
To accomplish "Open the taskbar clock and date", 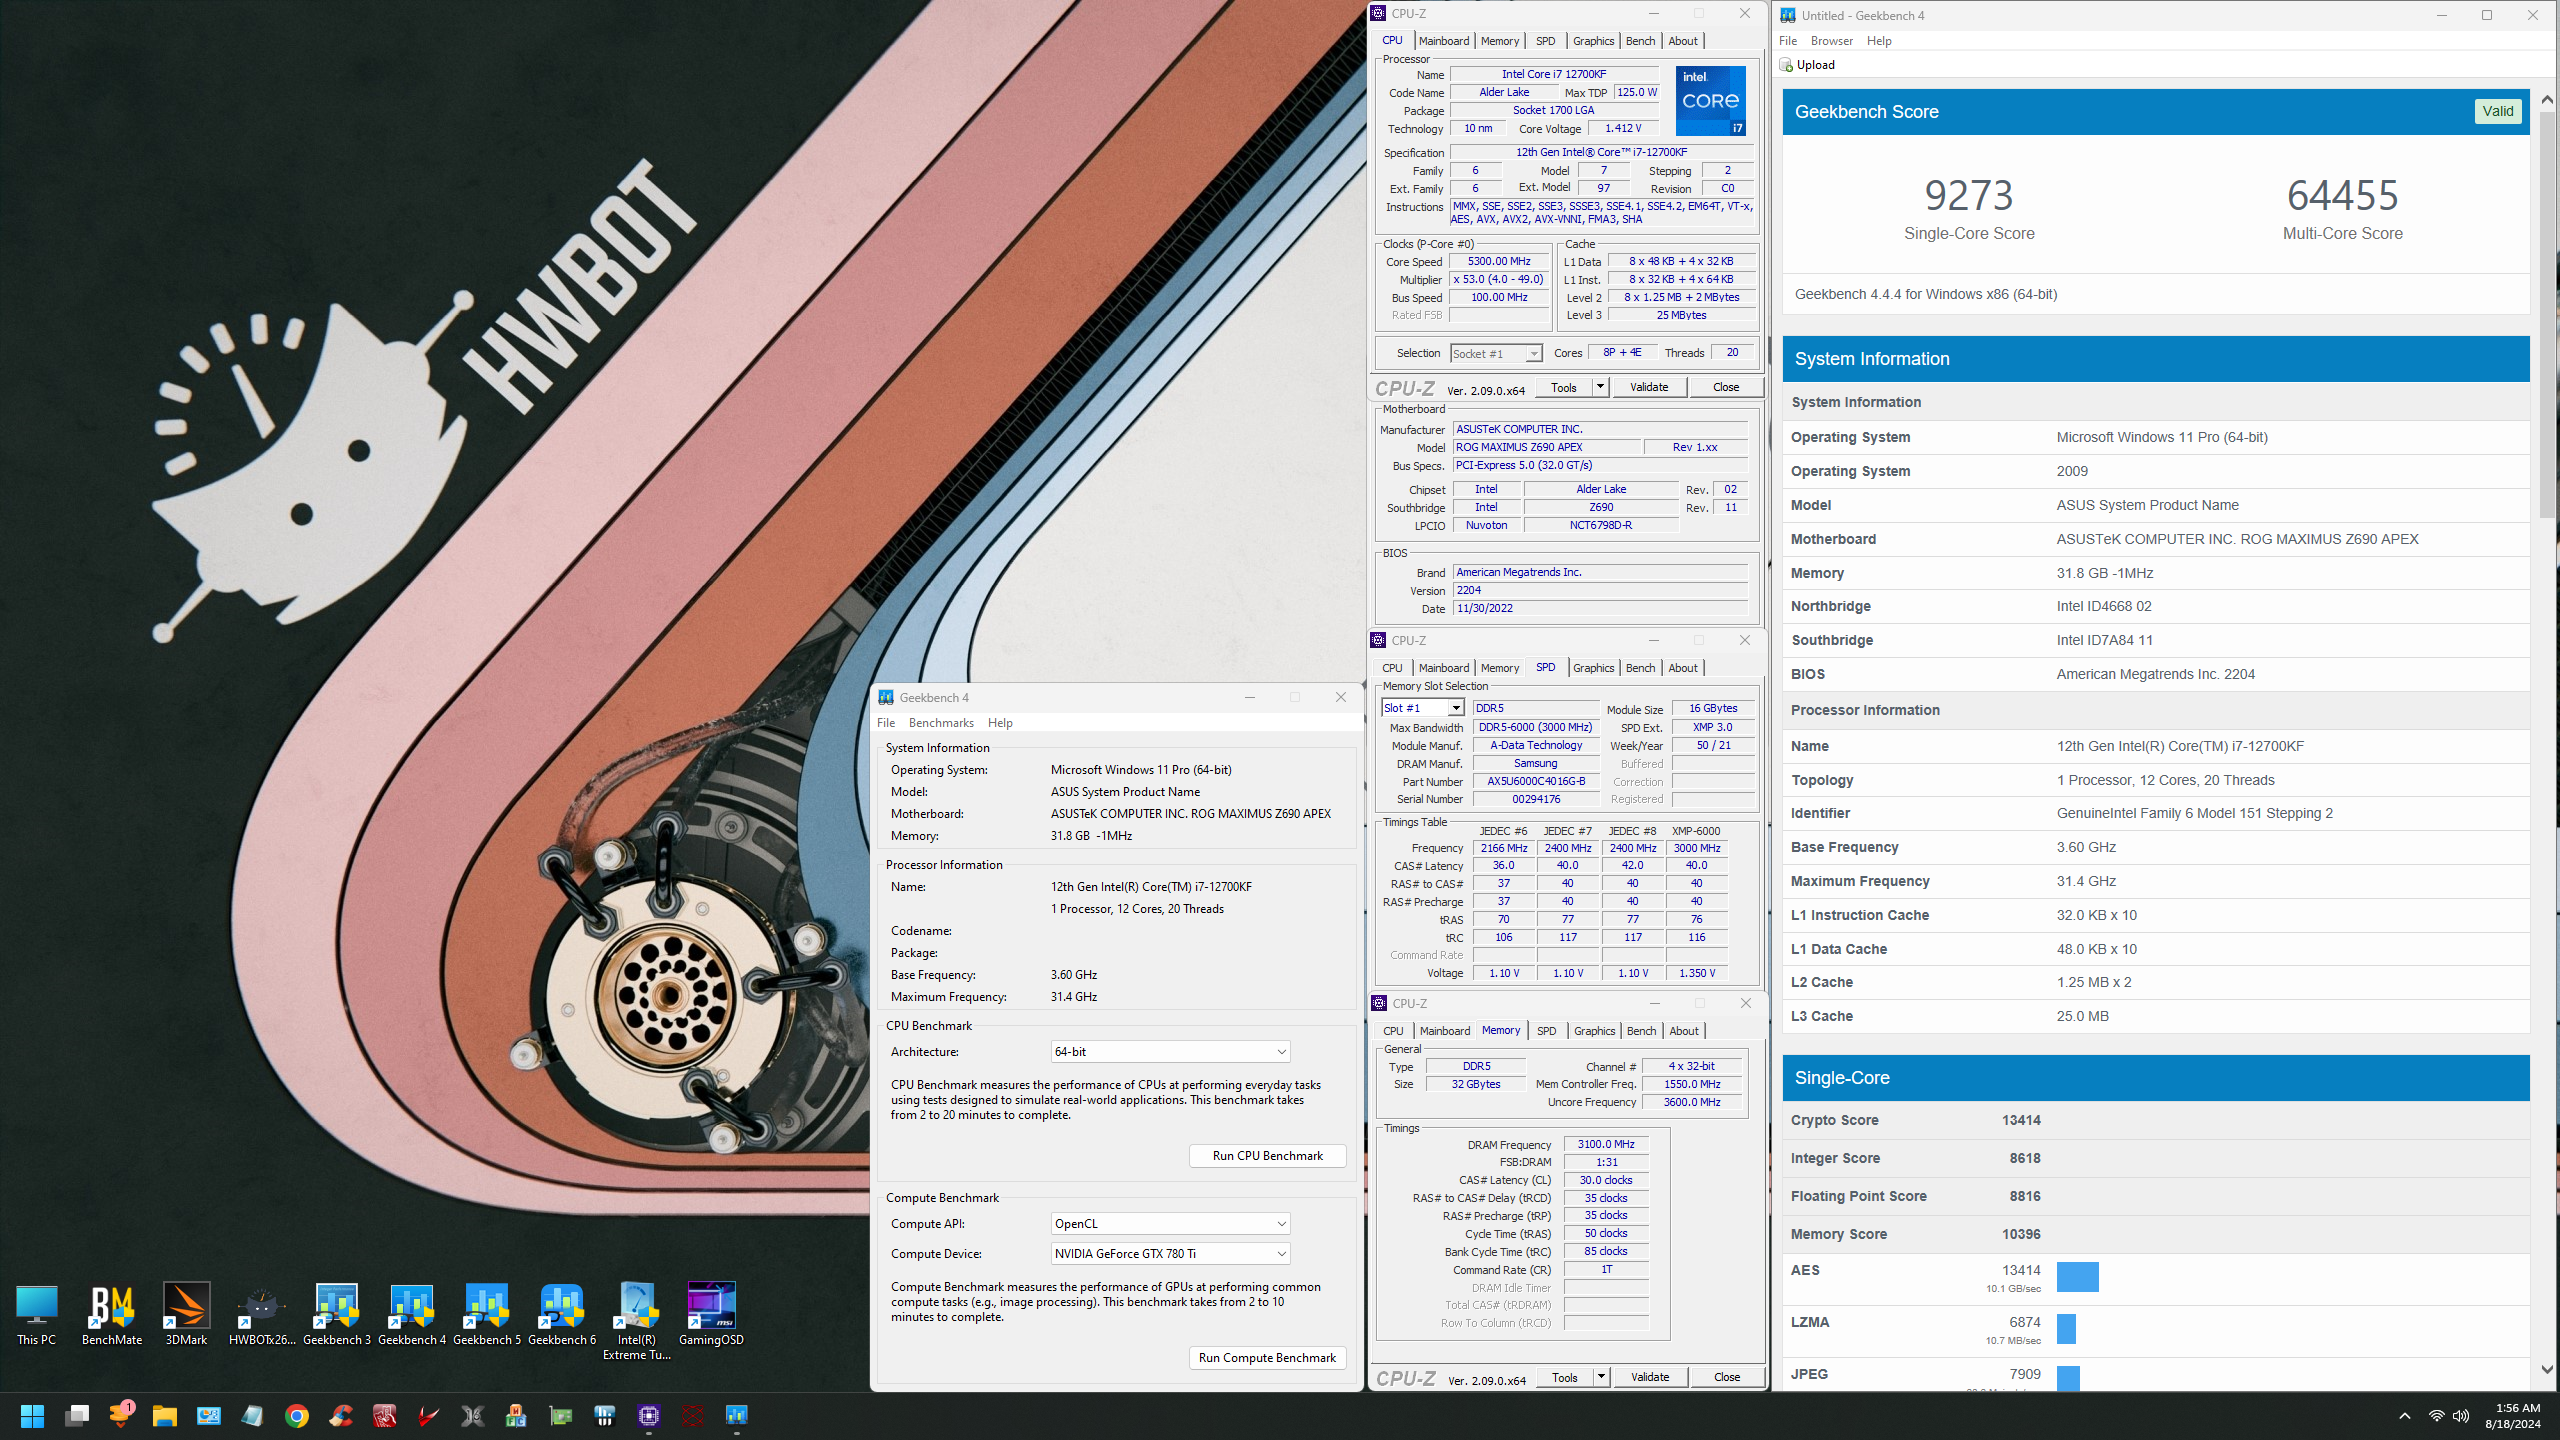I will pos(2512,1416).
